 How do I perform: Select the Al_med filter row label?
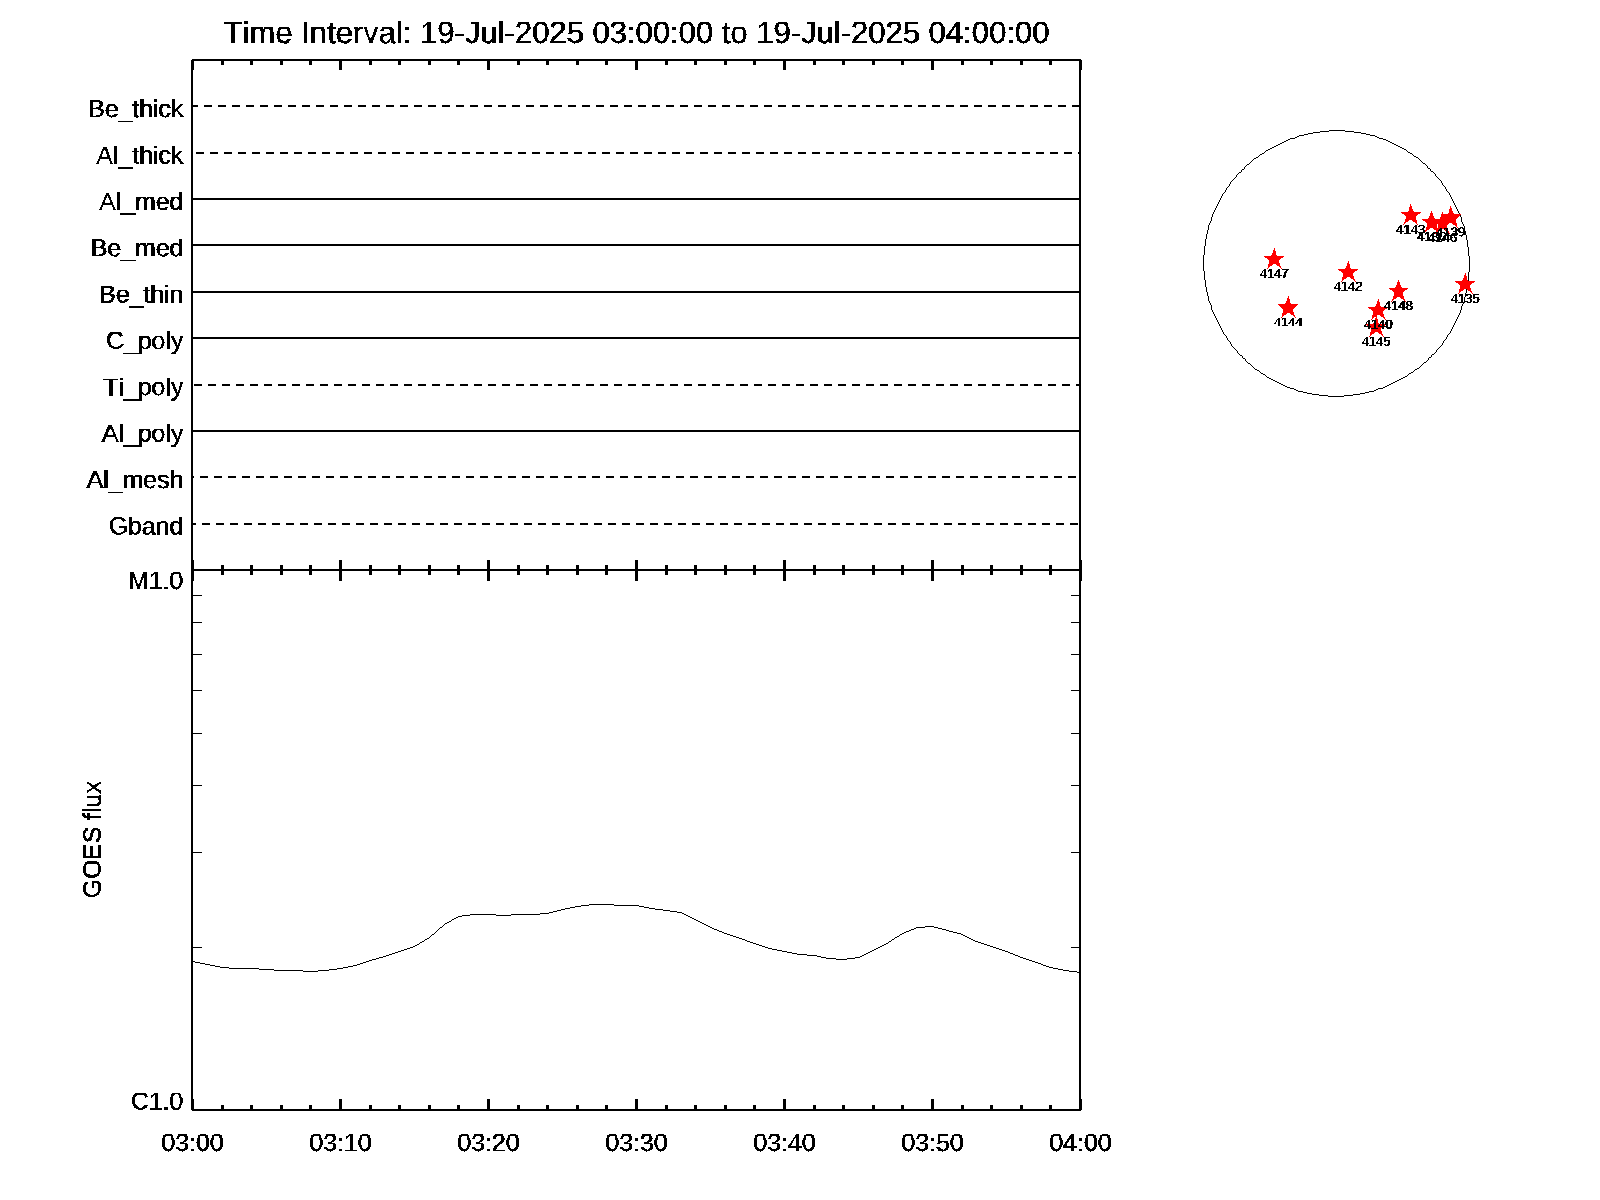tap(141, 202)
